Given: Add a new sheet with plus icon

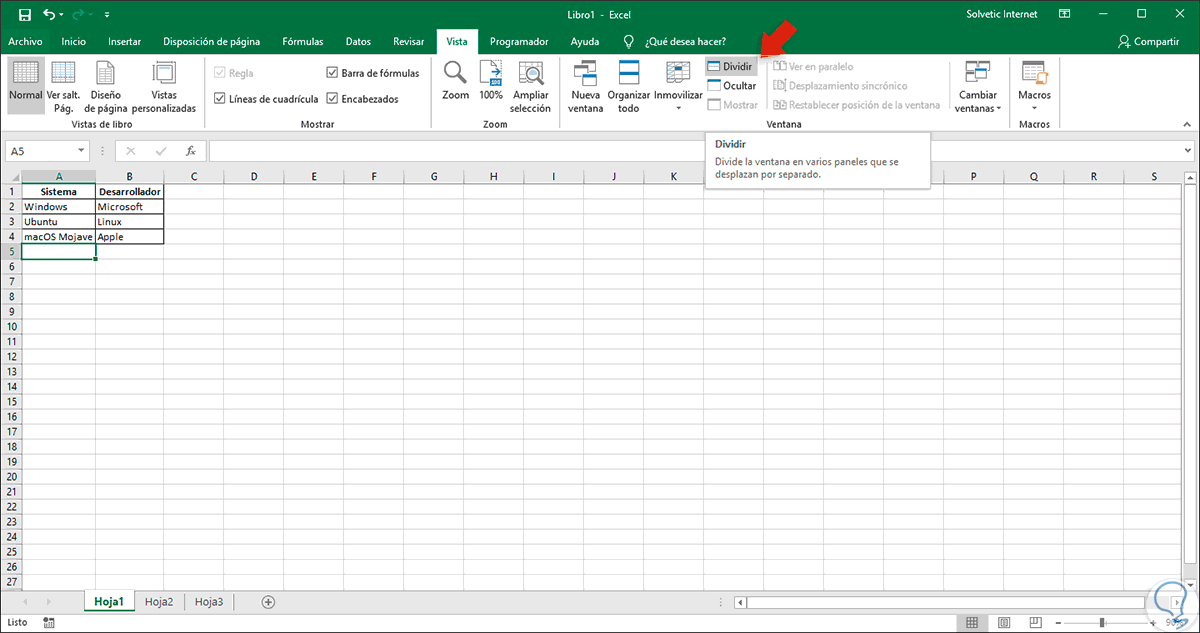Looking at the screenshot, I should click(267, 602).
